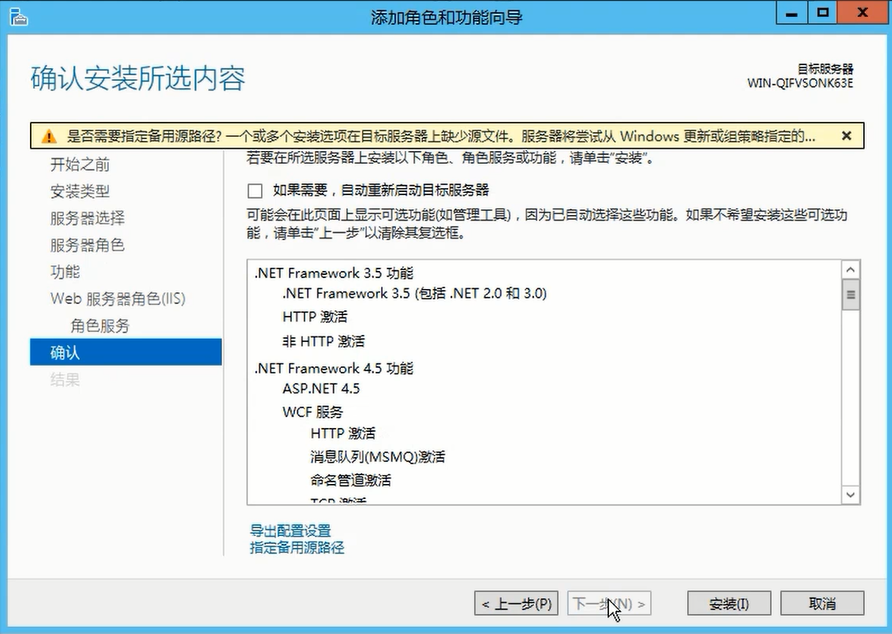Click the 导出配置设置 link

click(290, 531)
